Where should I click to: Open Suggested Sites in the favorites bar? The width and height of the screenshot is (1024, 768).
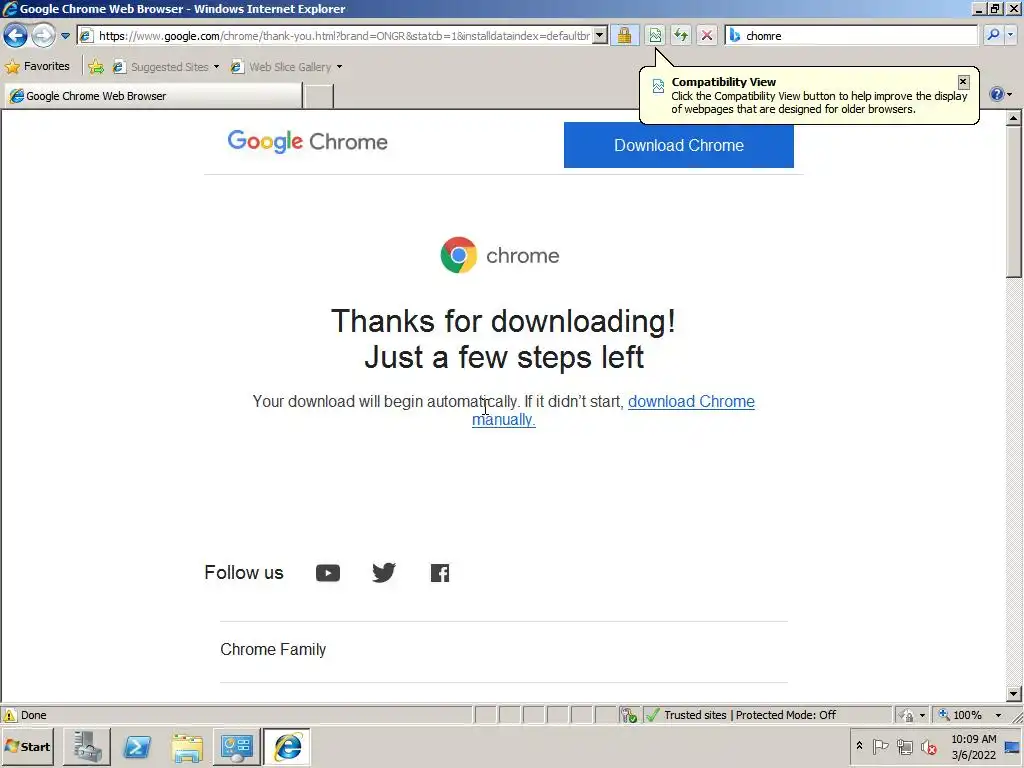[x=166, y=67]
